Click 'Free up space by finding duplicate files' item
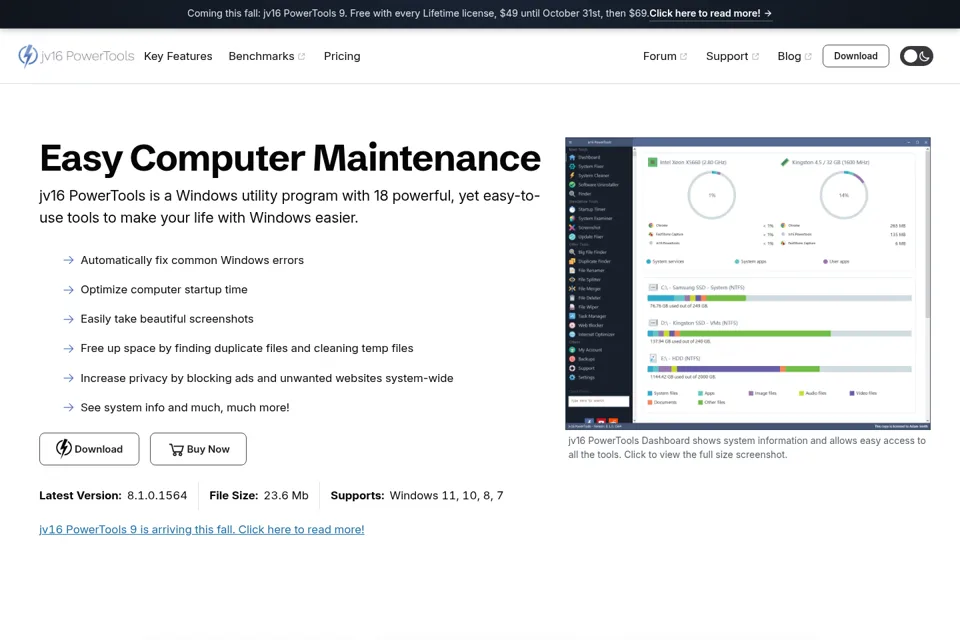Image resolution: width=960 pixels, height=640 pixels. coord(247,348)
